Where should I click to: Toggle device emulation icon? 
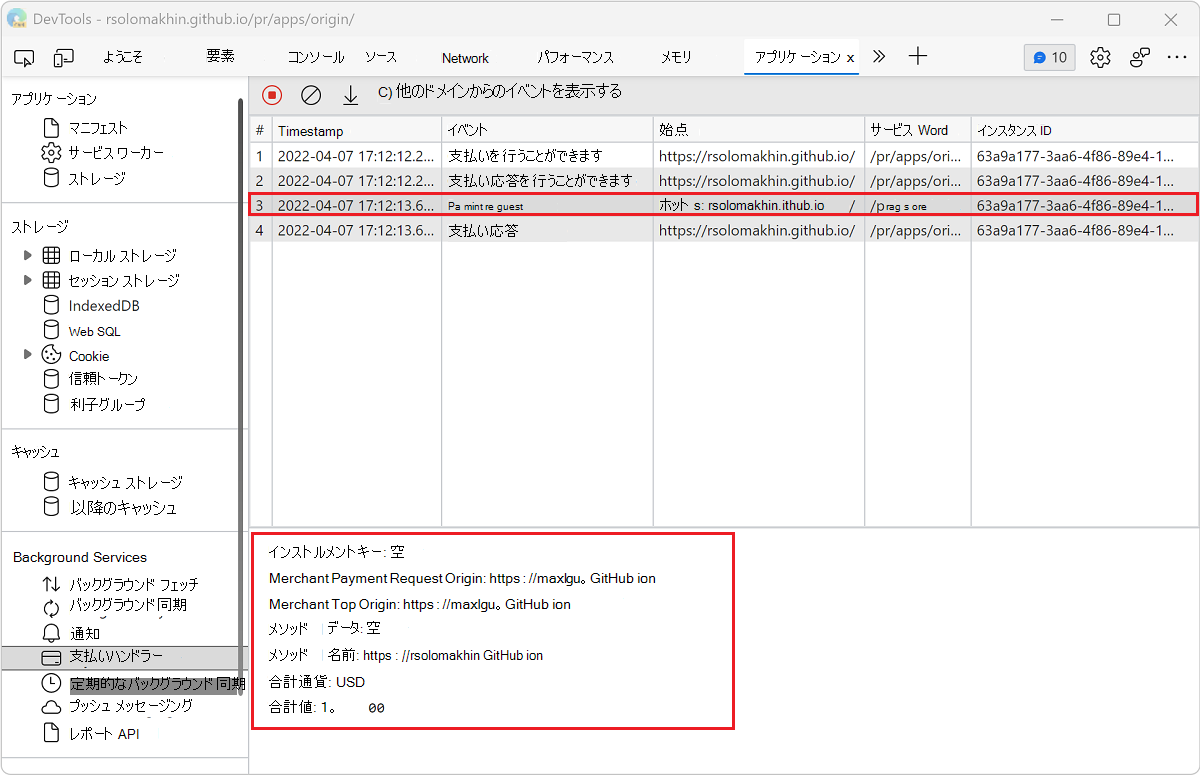64,58
